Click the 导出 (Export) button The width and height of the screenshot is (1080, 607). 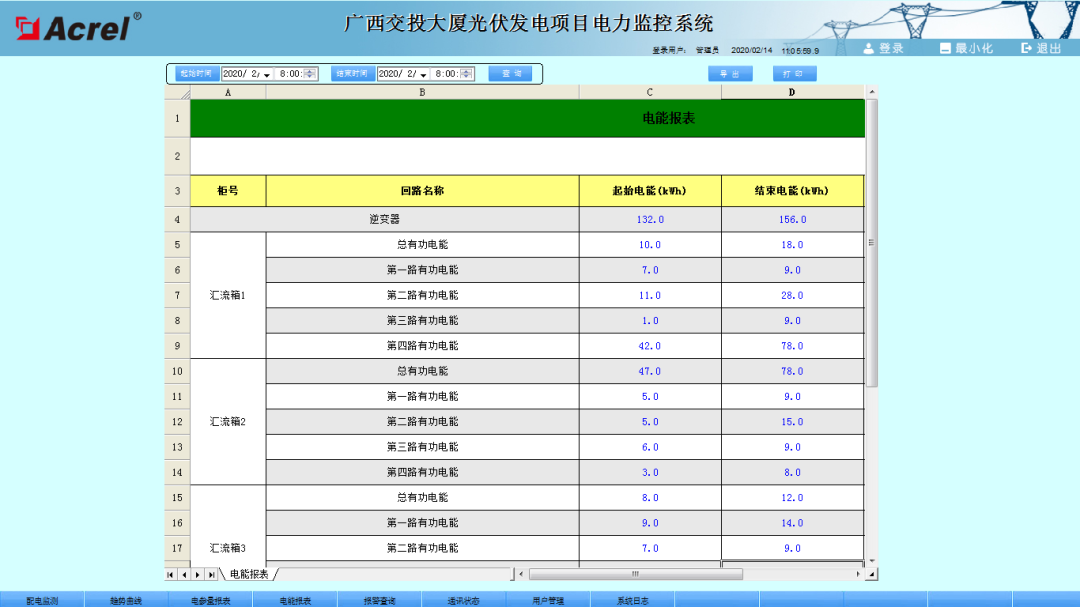(x=730, y=73)
